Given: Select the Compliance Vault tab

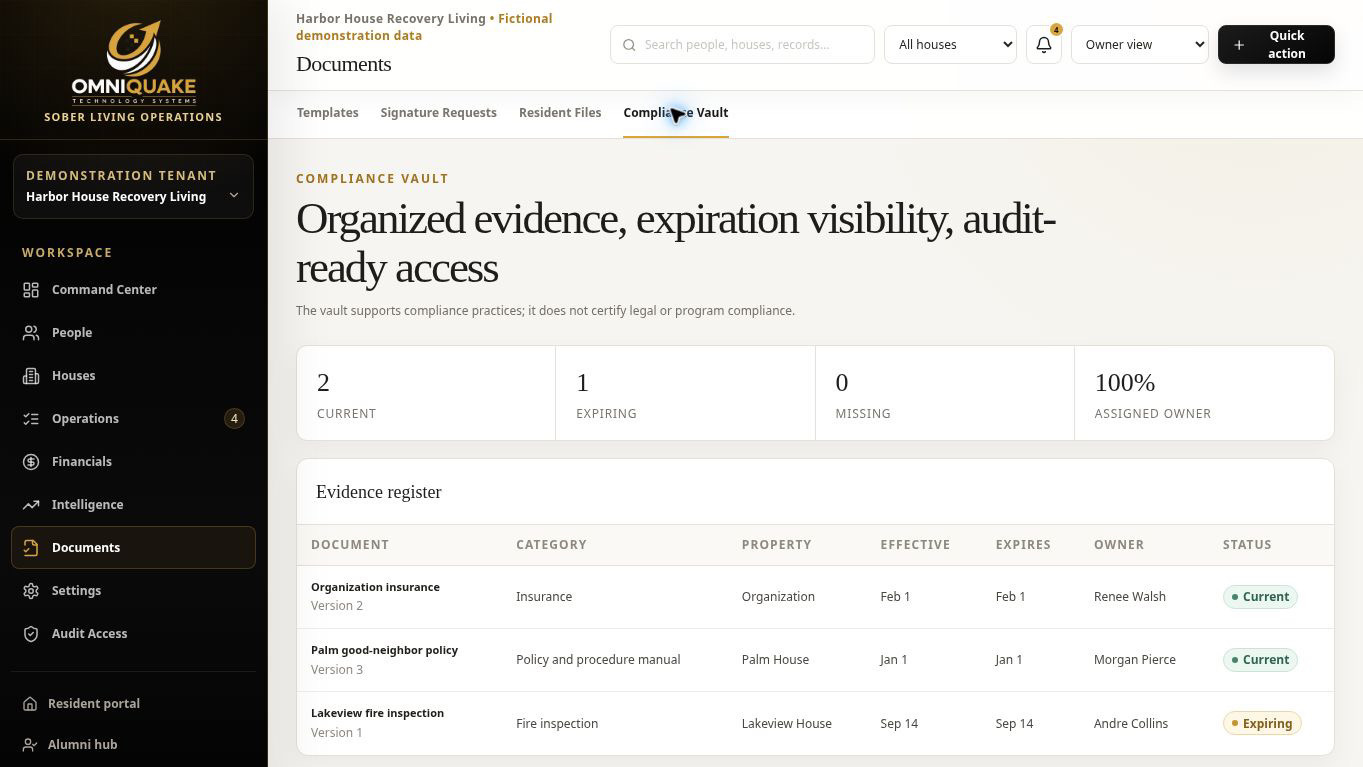Looking at the screenshot, I should [676, 113].
